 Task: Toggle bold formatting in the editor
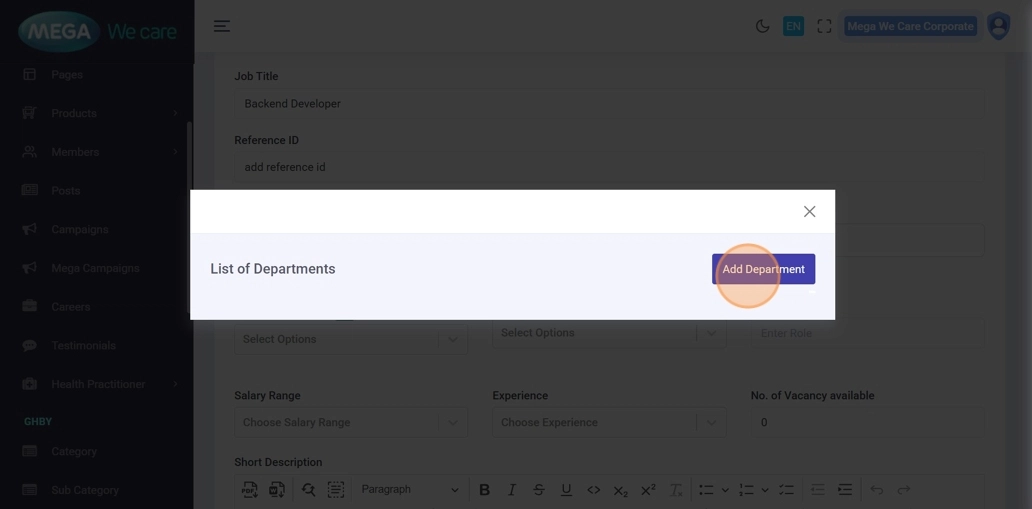click(484, 490)
